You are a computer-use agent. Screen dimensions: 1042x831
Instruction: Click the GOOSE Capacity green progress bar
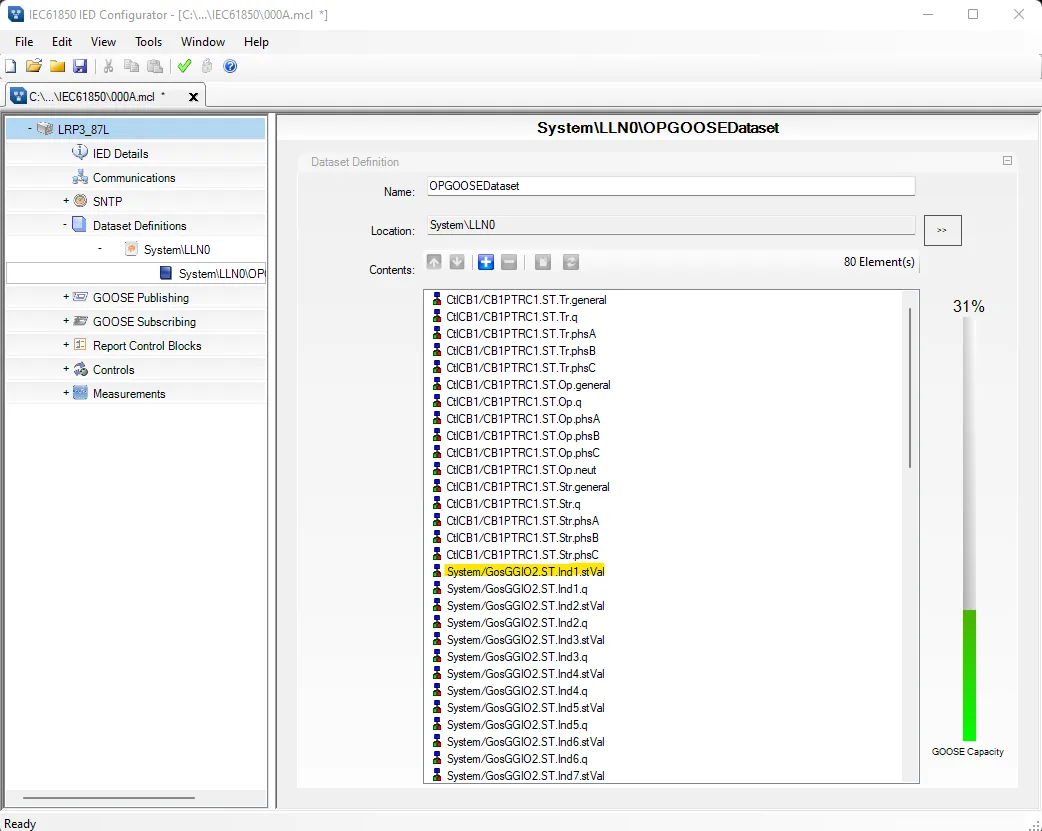[968, 675]
